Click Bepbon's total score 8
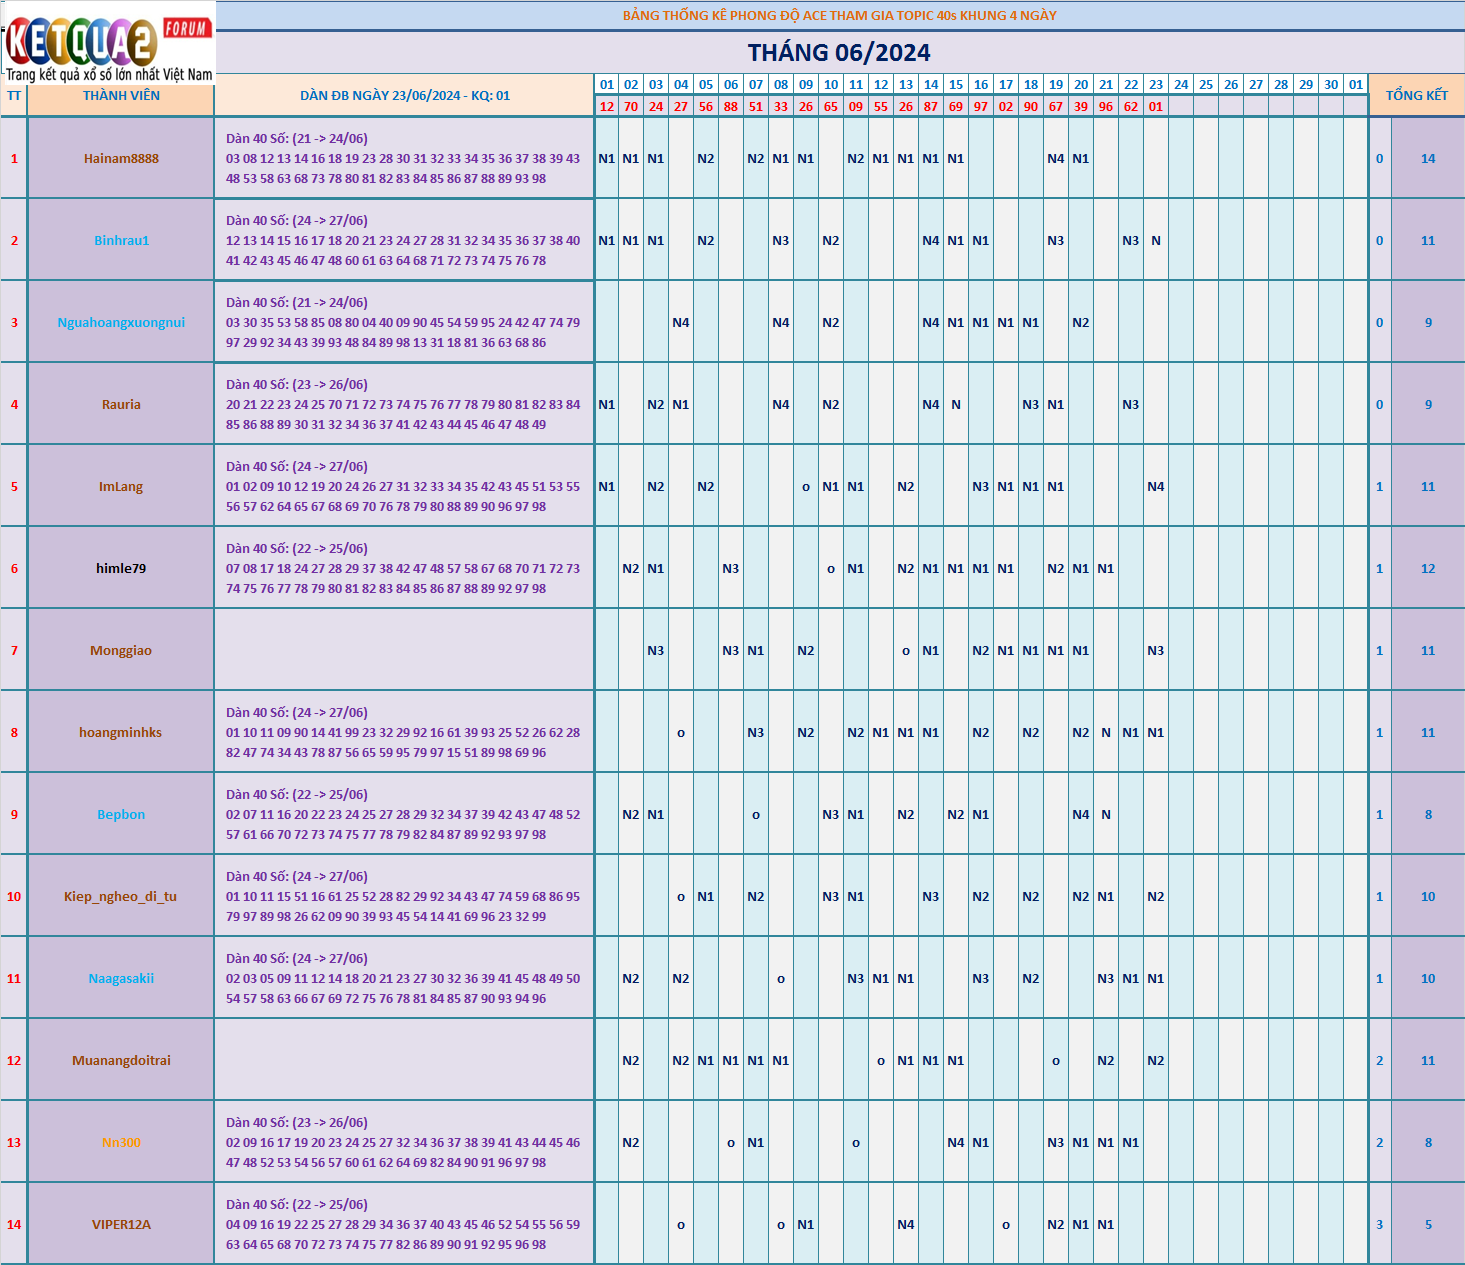 coord(1428,814)
